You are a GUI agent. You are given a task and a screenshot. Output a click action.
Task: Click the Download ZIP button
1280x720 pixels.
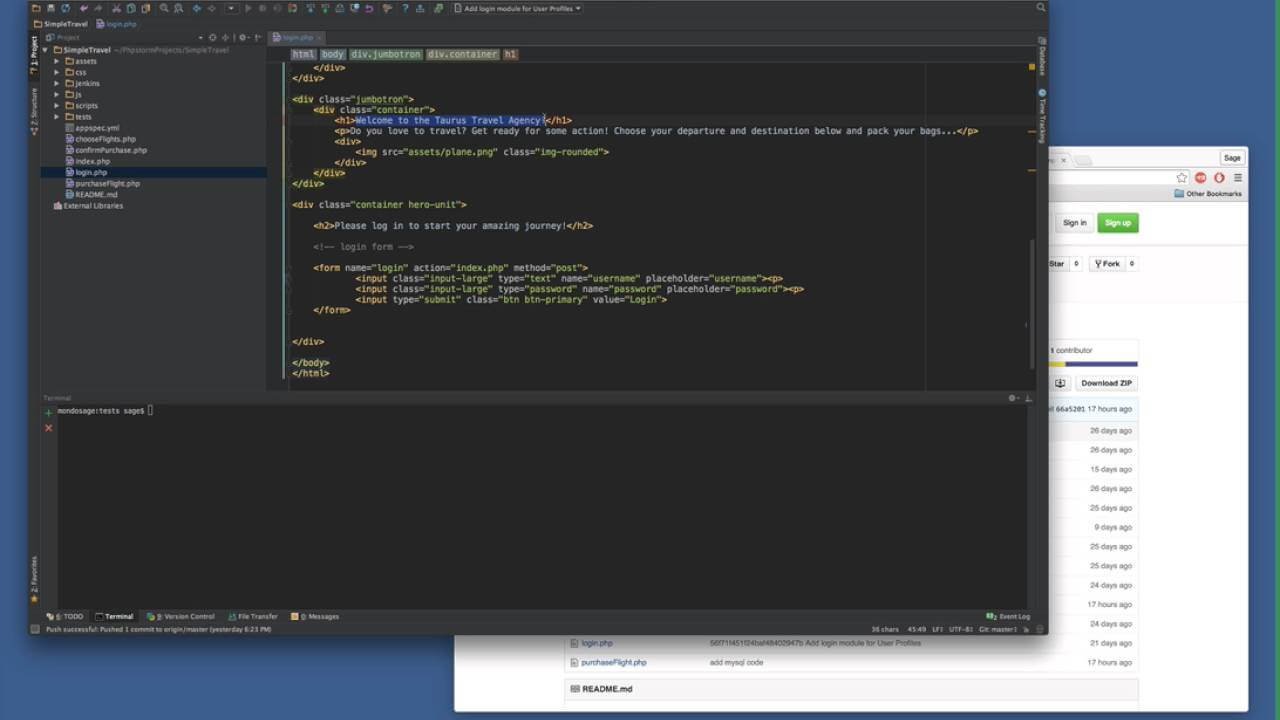[1106, 383]
